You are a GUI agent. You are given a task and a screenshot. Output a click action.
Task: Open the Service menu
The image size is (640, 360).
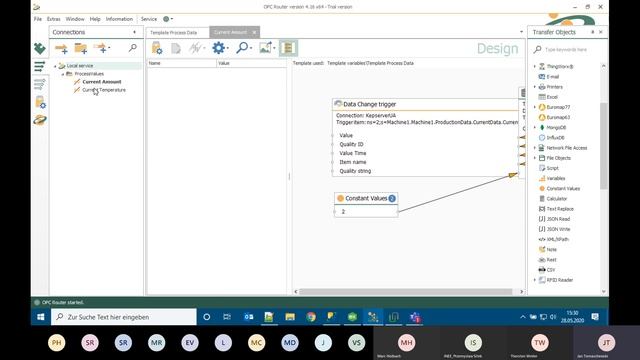149,19
